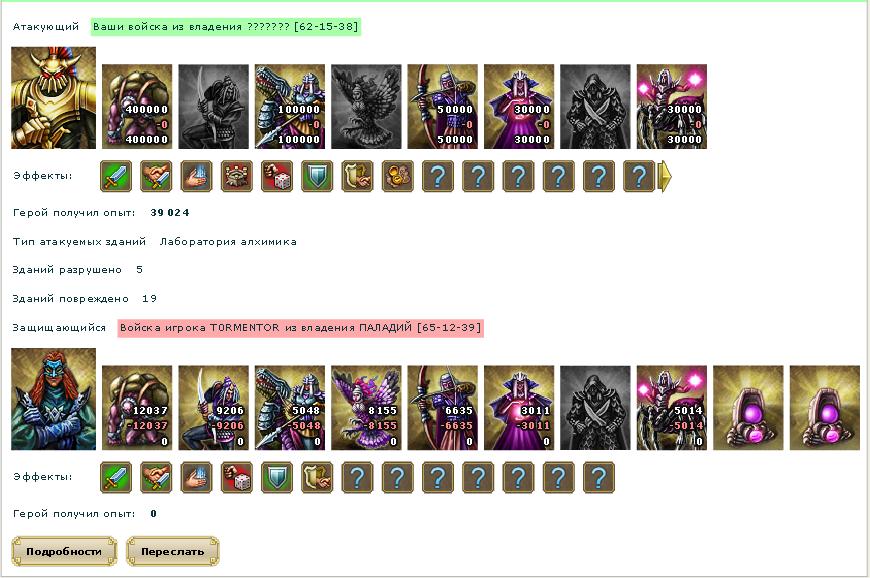870x578 pixels.
Task: Expand attacker effects with the yellow arrow
Action: coord(665,176)
